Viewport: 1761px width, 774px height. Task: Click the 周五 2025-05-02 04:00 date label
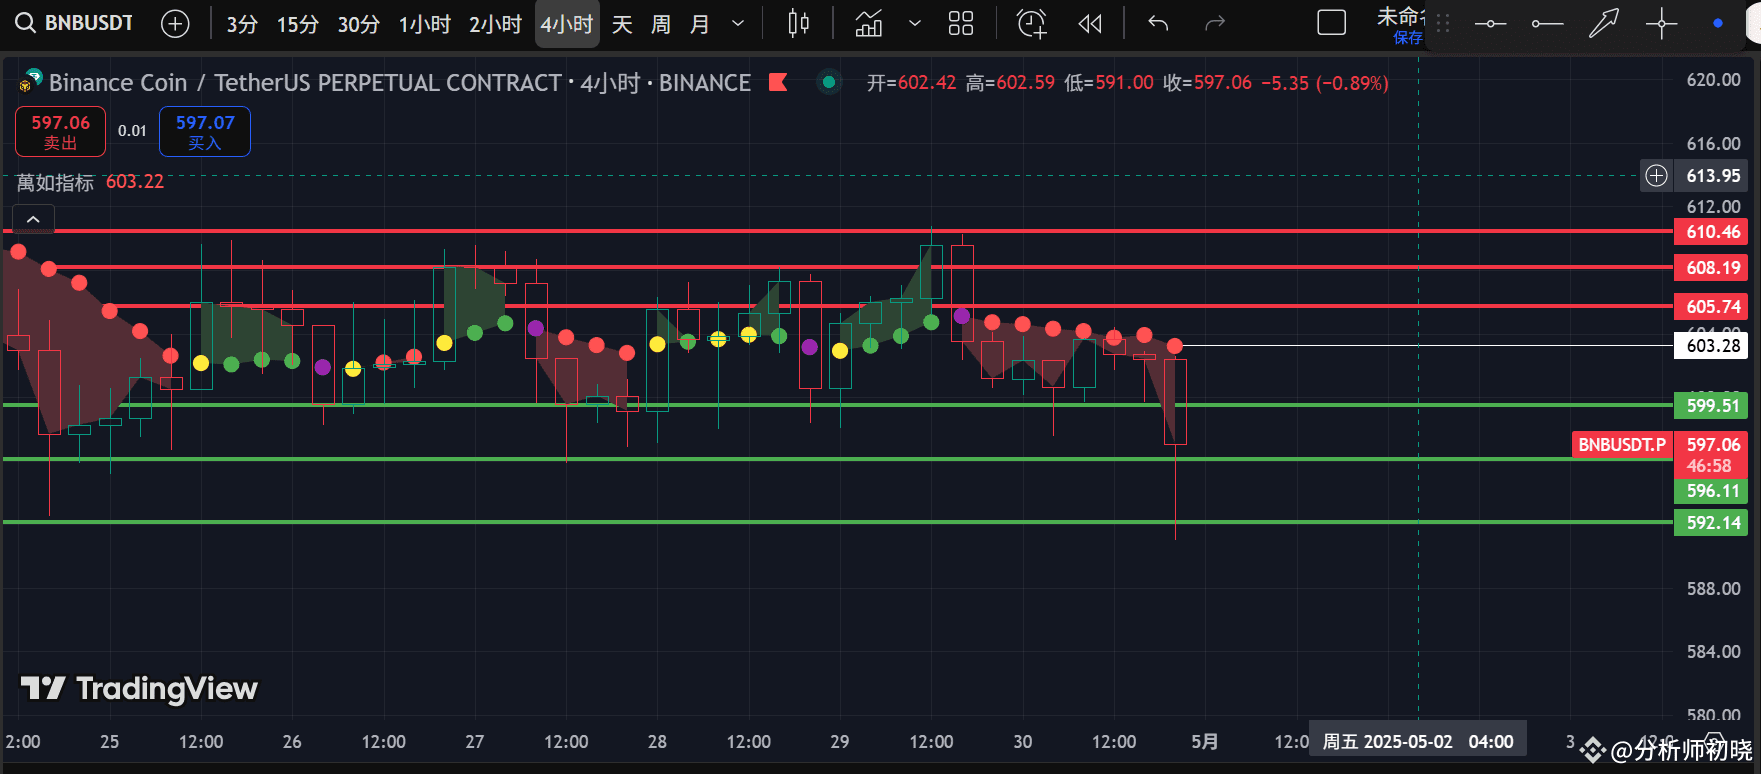[x=1418, y=742]
